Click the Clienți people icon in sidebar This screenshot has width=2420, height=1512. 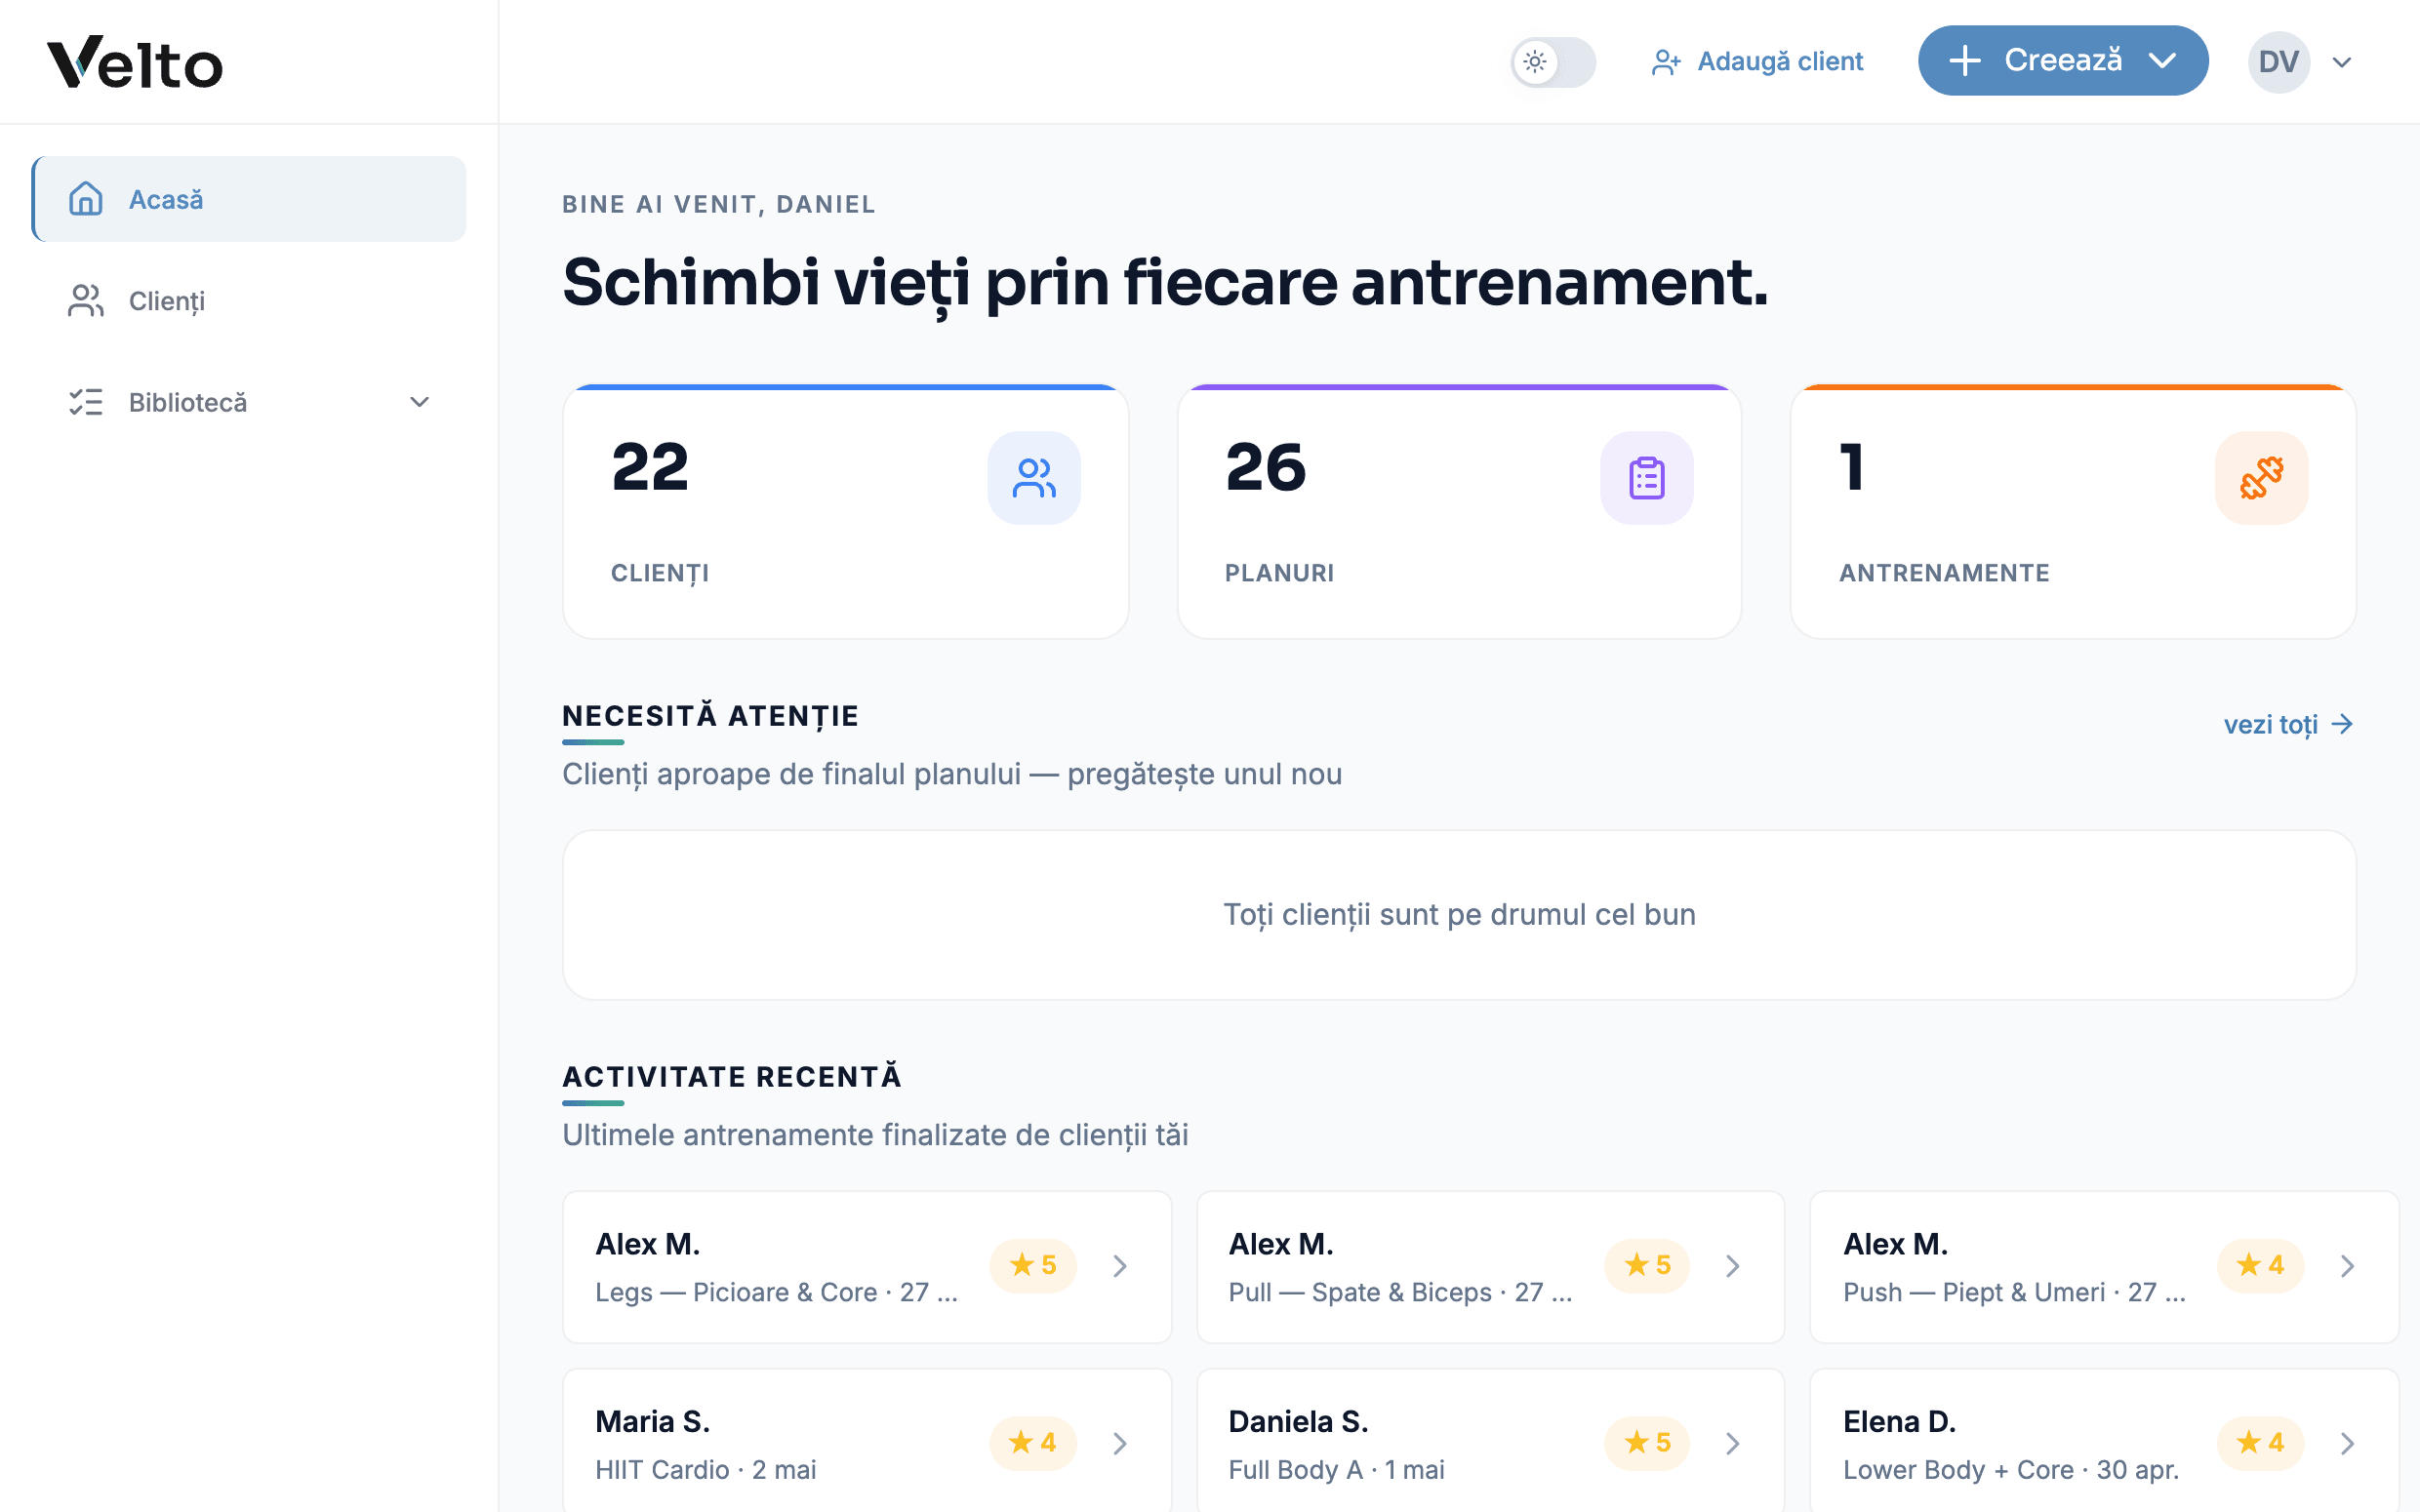(x=86, y=301)
